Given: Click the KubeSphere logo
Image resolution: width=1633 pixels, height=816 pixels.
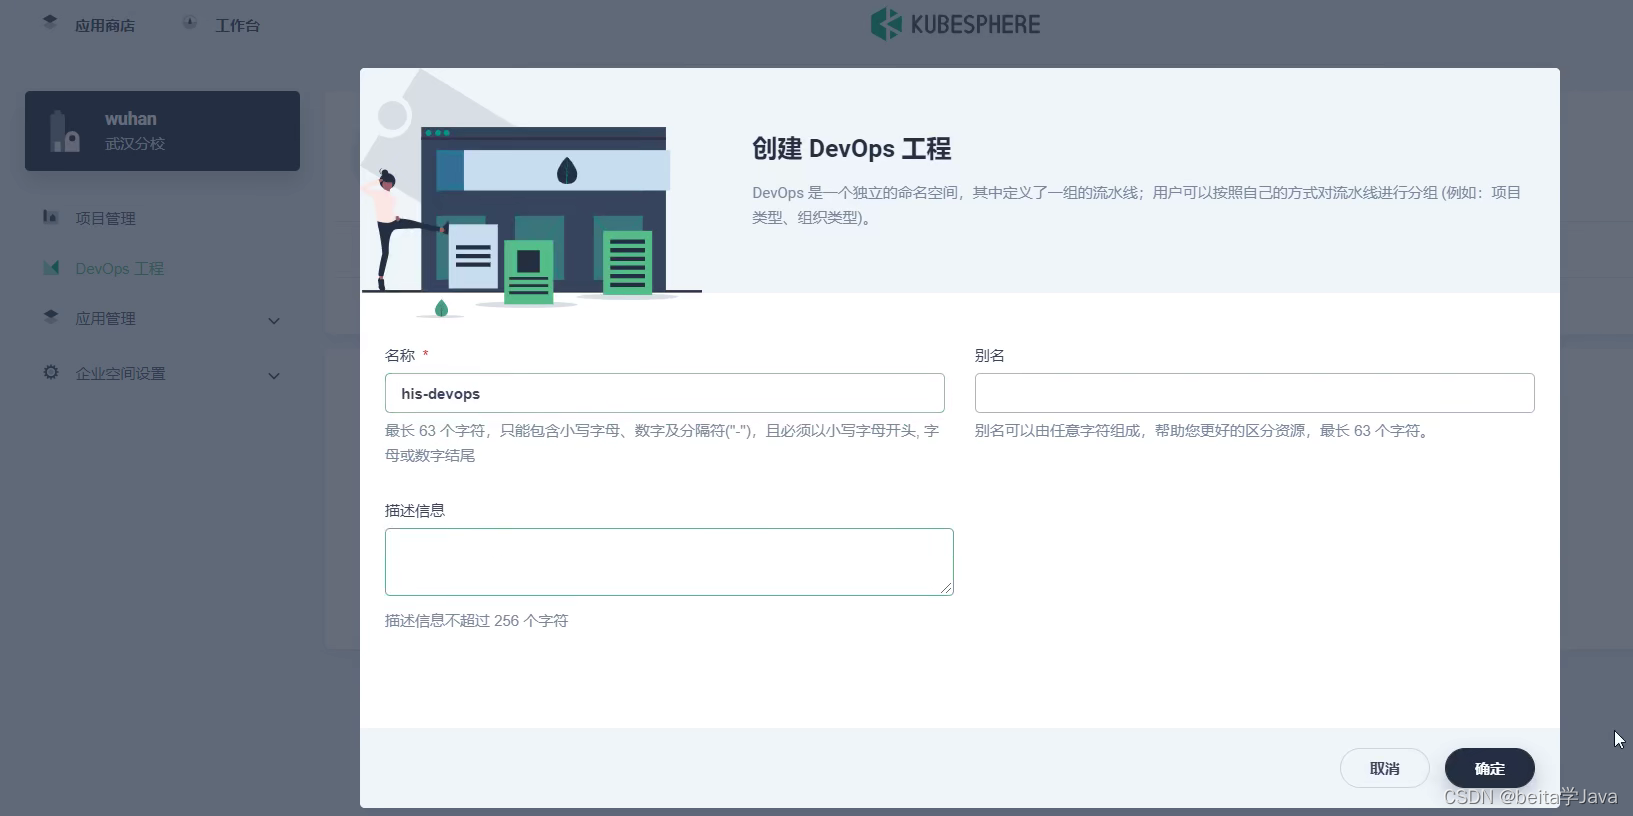Looking at the screenshot, I should (x=955, y=24).
